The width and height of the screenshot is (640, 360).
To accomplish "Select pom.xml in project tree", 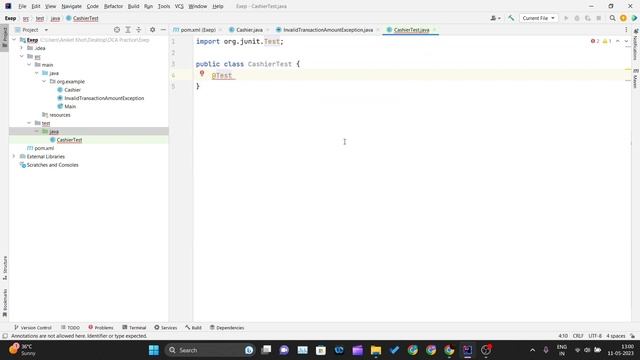I will (x=44, y=148).
